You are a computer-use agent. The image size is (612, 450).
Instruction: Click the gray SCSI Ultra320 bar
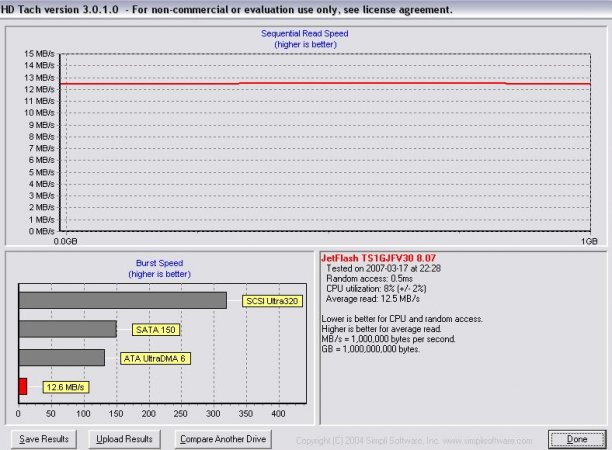[123, 301]
